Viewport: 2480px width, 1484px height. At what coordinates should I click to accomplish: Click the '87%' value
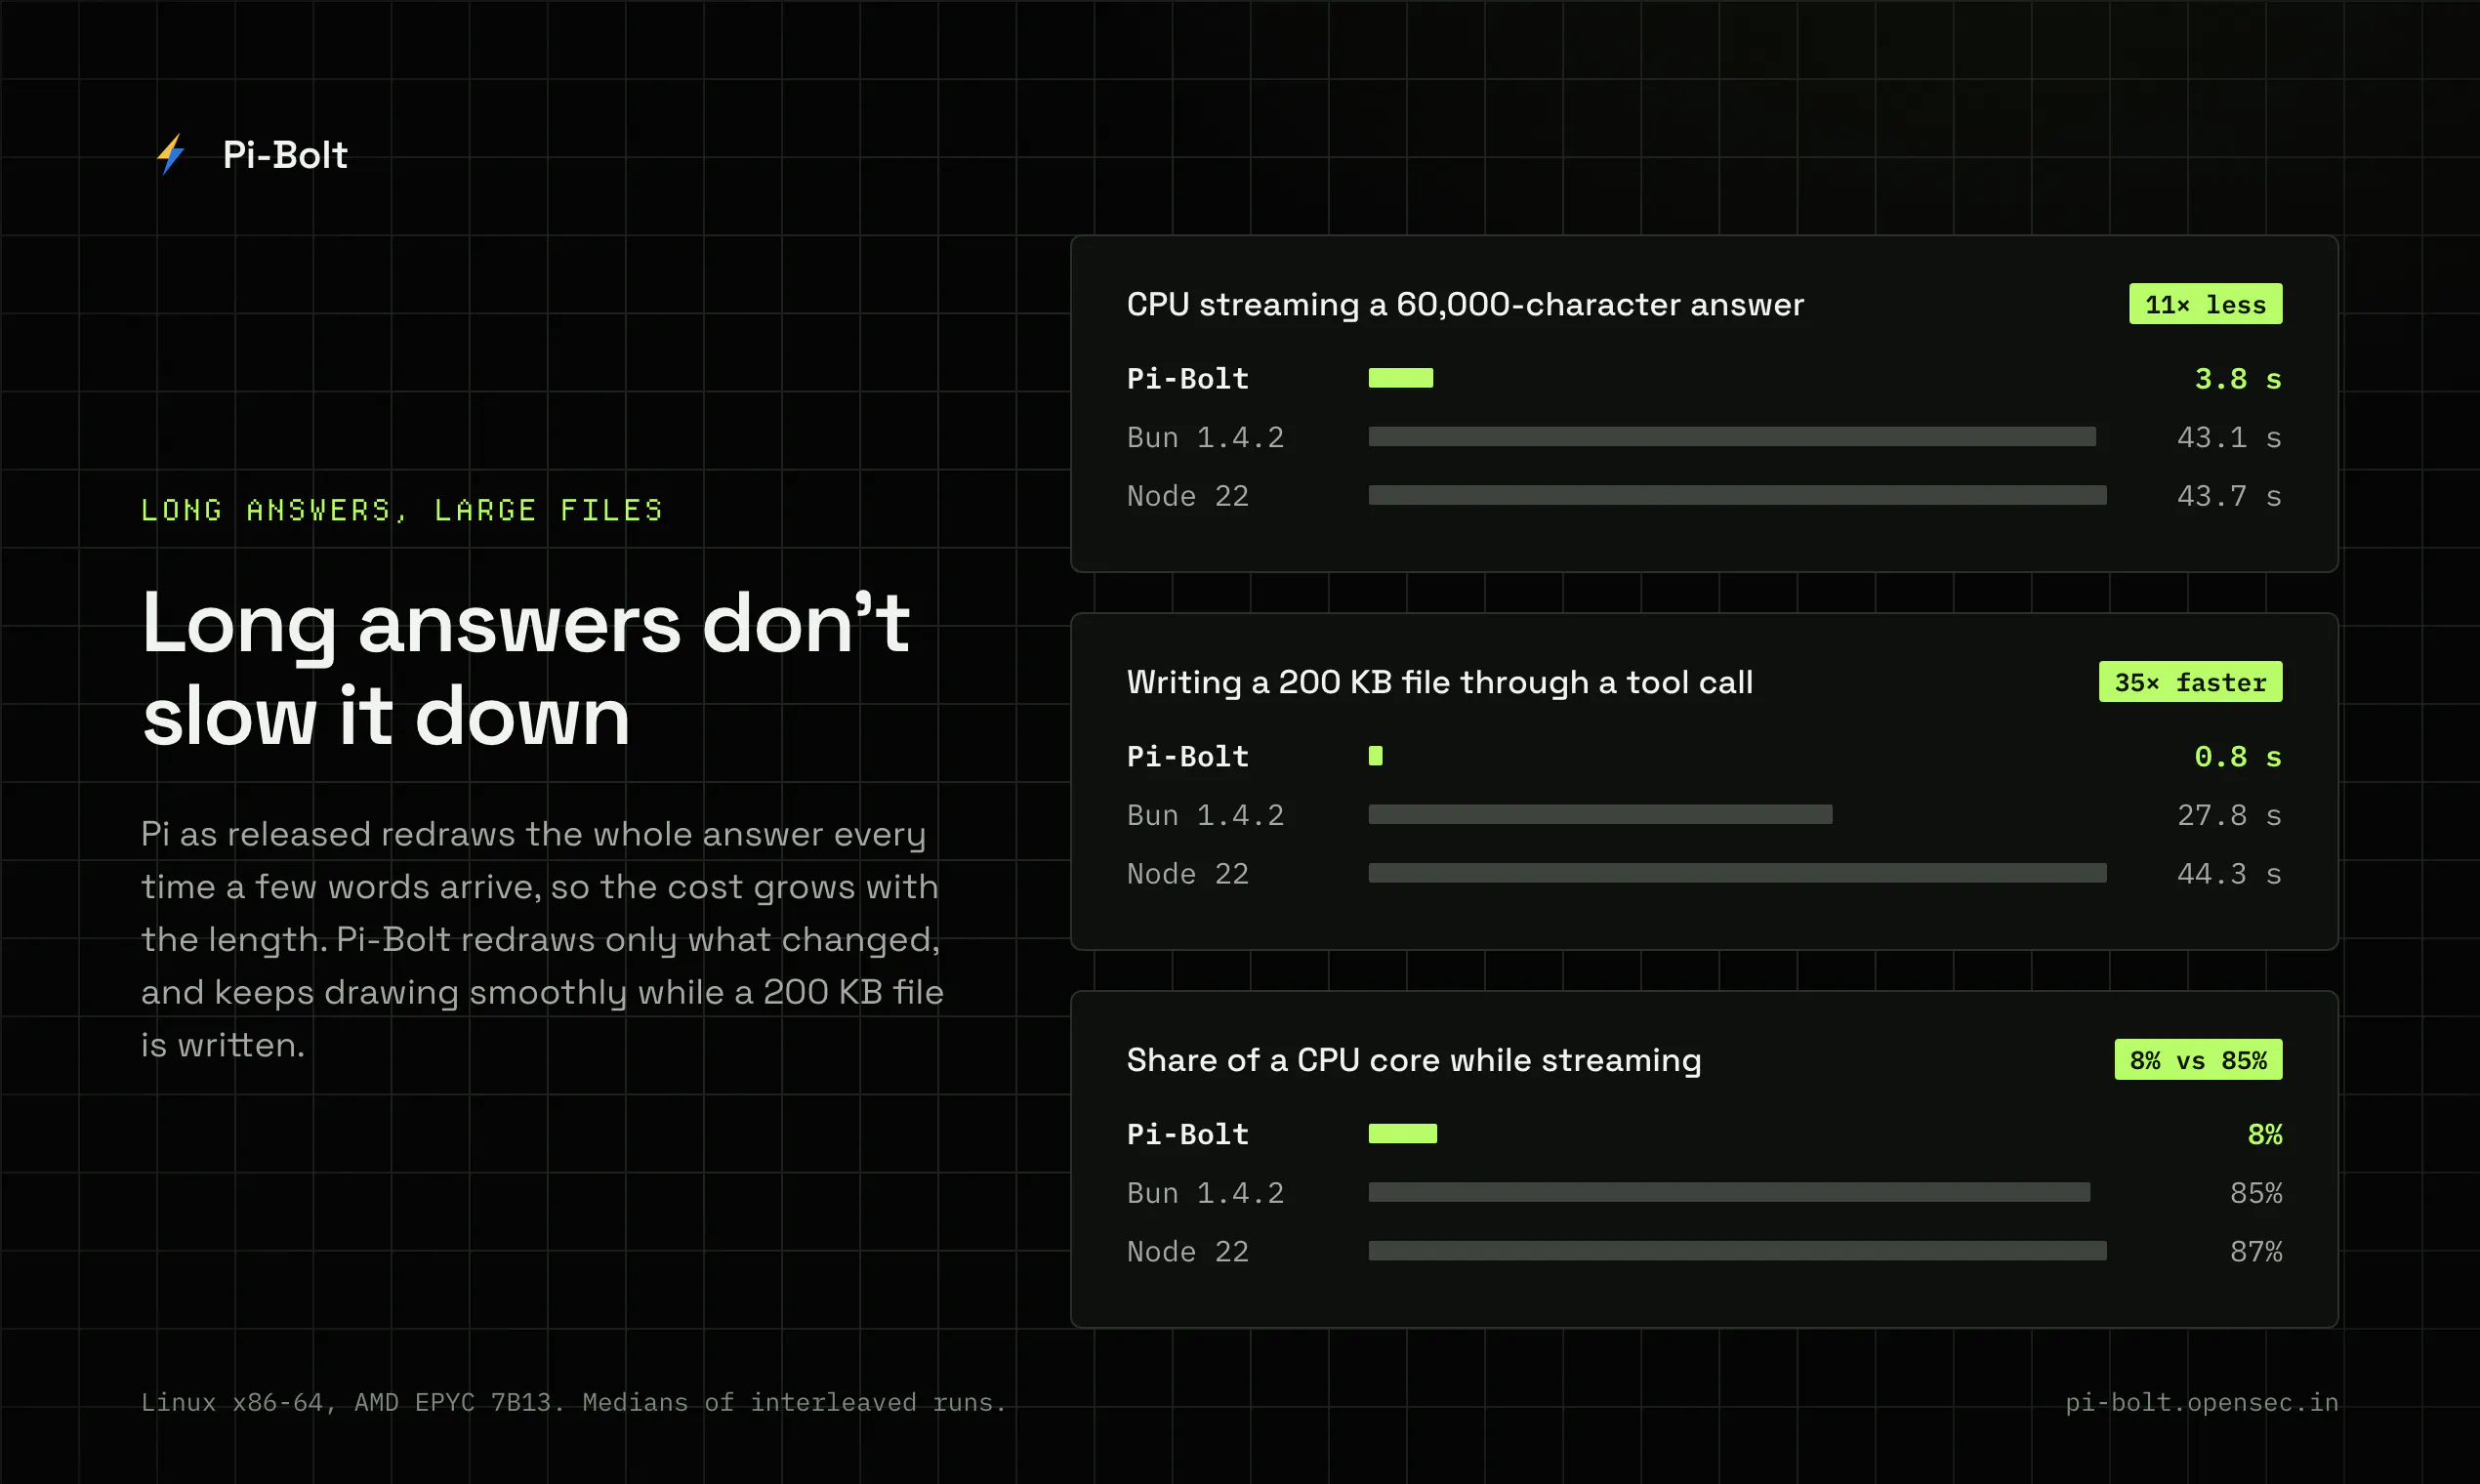click(2256, 1252)
